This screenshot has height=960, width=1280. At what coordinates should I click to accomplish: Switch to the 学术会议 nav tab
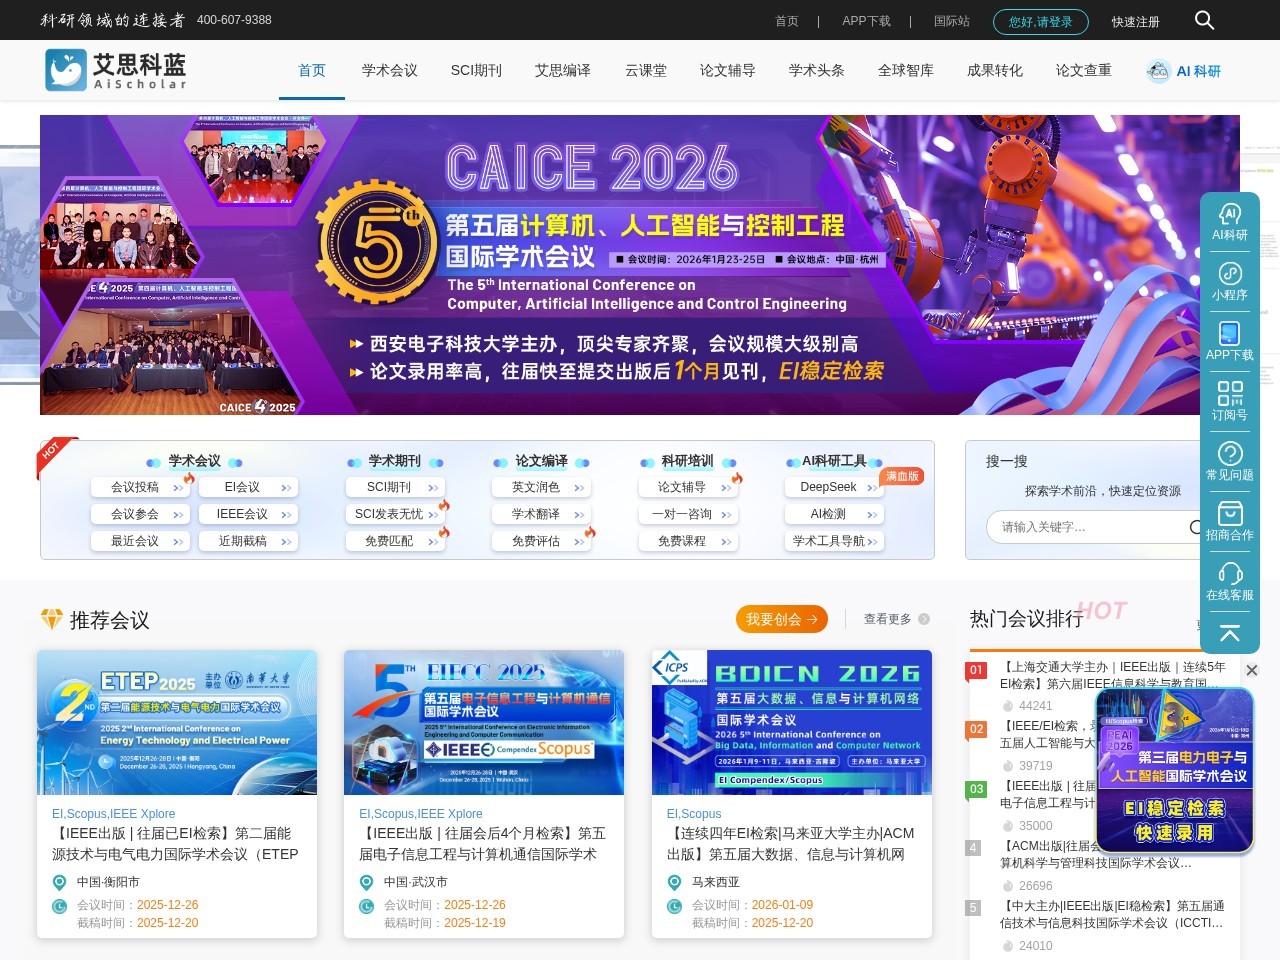389,70
